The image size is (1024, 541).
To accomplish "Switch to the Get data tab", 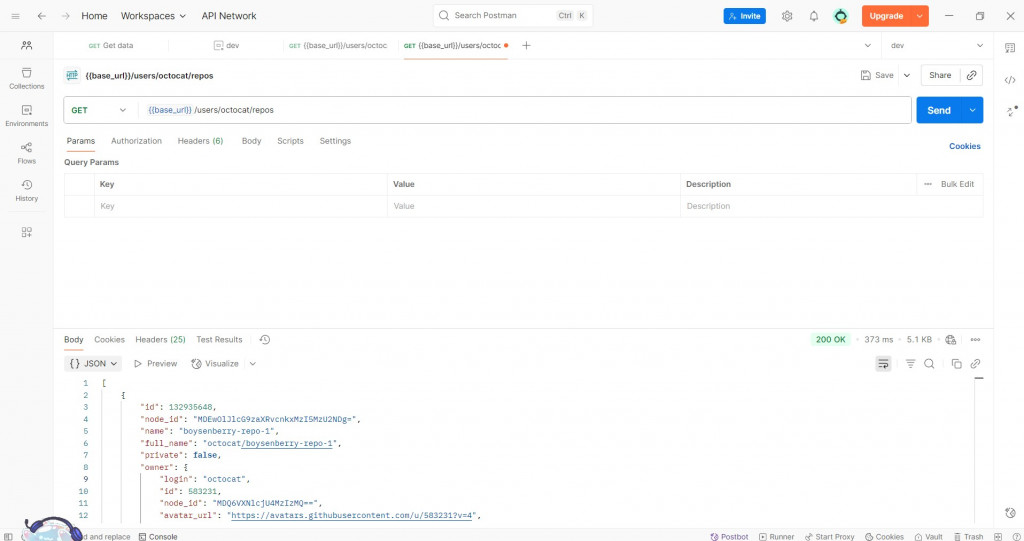I will [111, 45].
